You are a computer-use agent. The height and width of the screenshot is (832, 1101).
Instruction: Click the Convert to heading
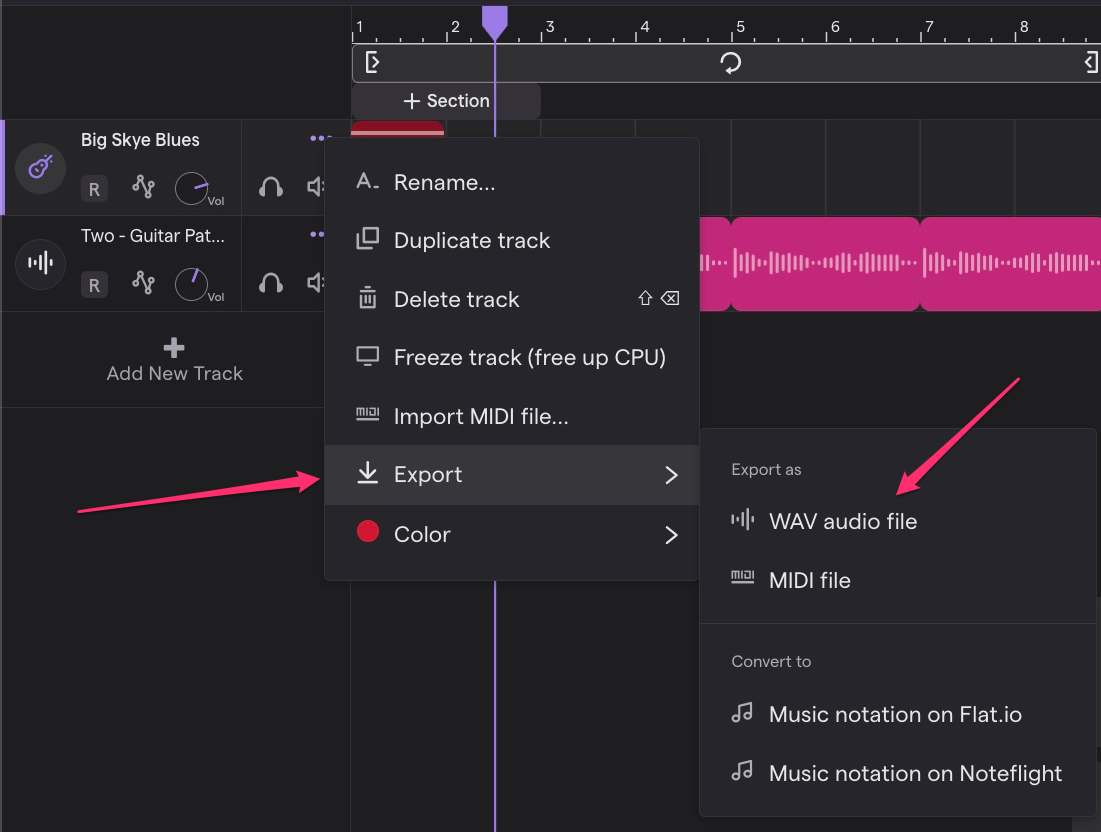click(x=771, y=661)
